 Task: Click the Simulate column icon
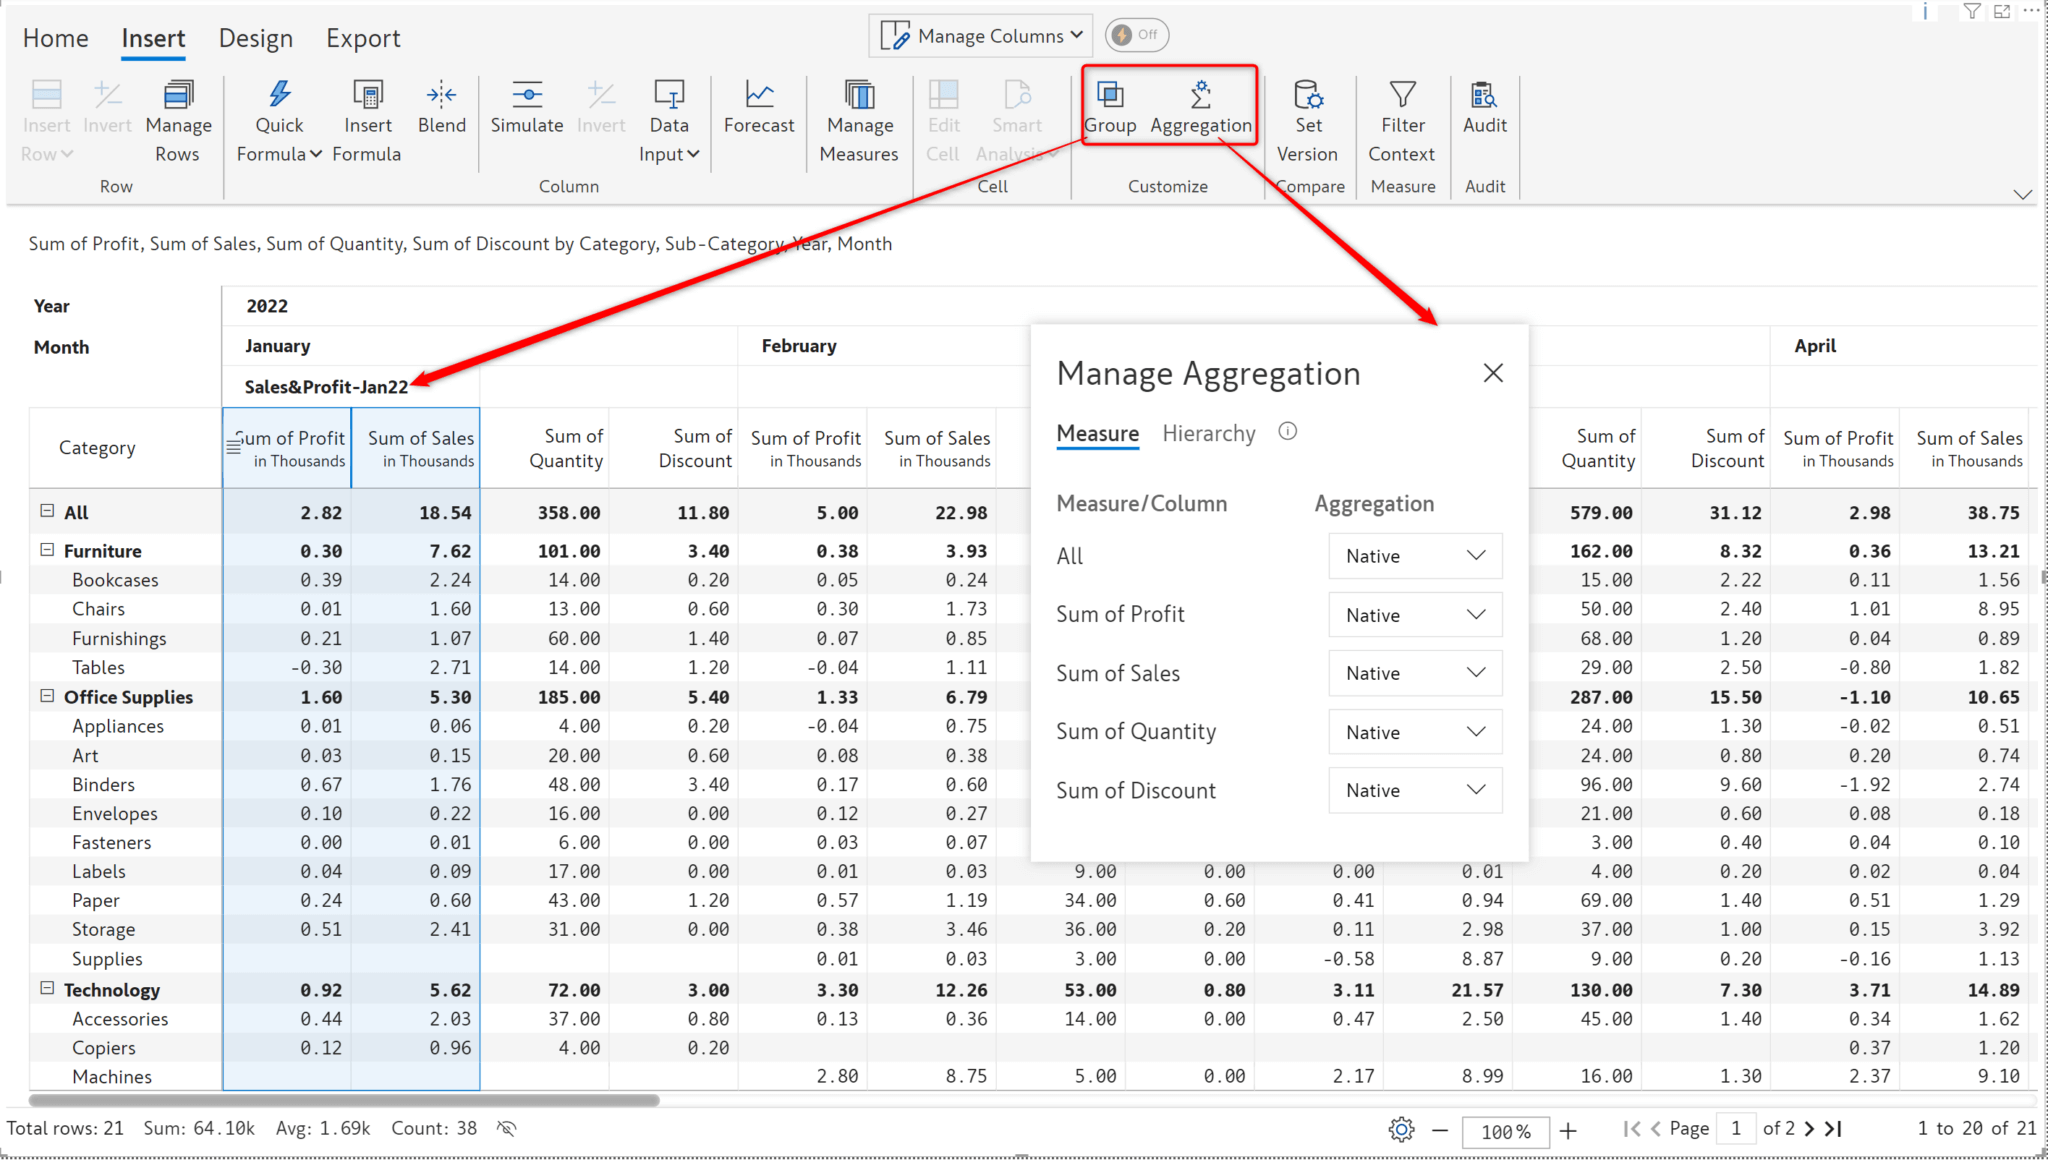(526, 94)
